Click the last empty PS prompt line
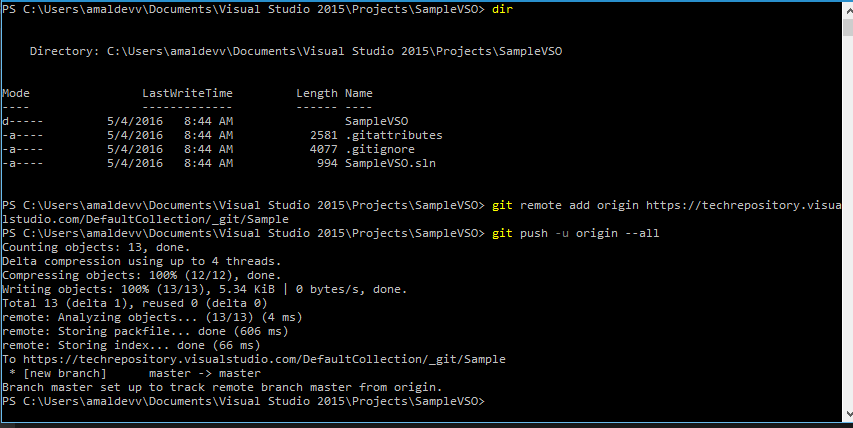The image size is (853, 428). (243, 400)
